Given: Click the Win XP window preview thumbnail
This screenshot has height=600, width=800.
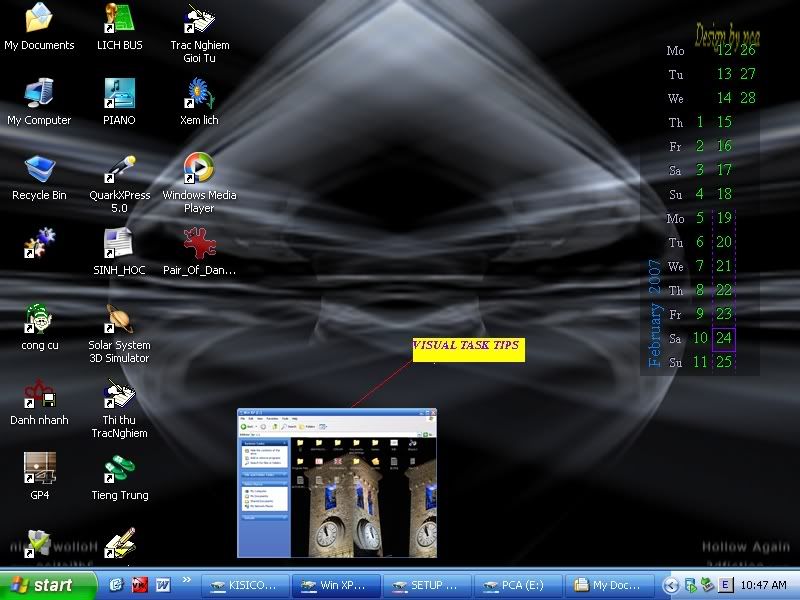Looking at the screenshot, I should pos(337,483).
